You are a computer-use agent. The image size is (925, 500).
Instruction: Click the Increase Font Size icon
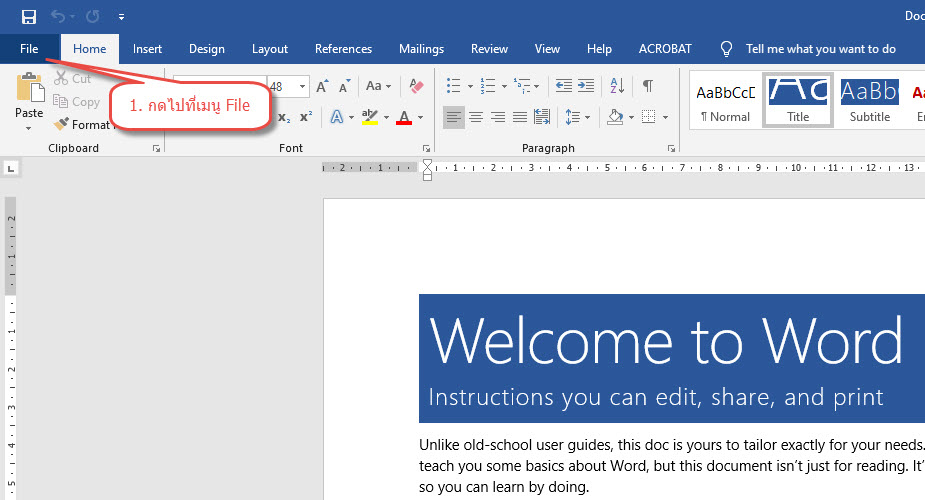click(322, 86)
